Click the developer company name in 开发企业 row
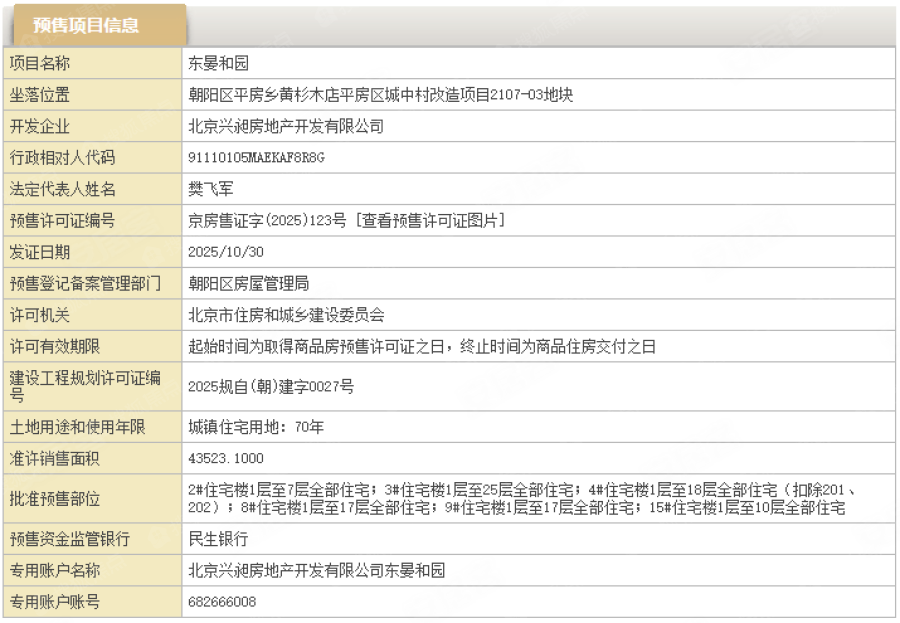Screen dimensions: 900x623 286,127
